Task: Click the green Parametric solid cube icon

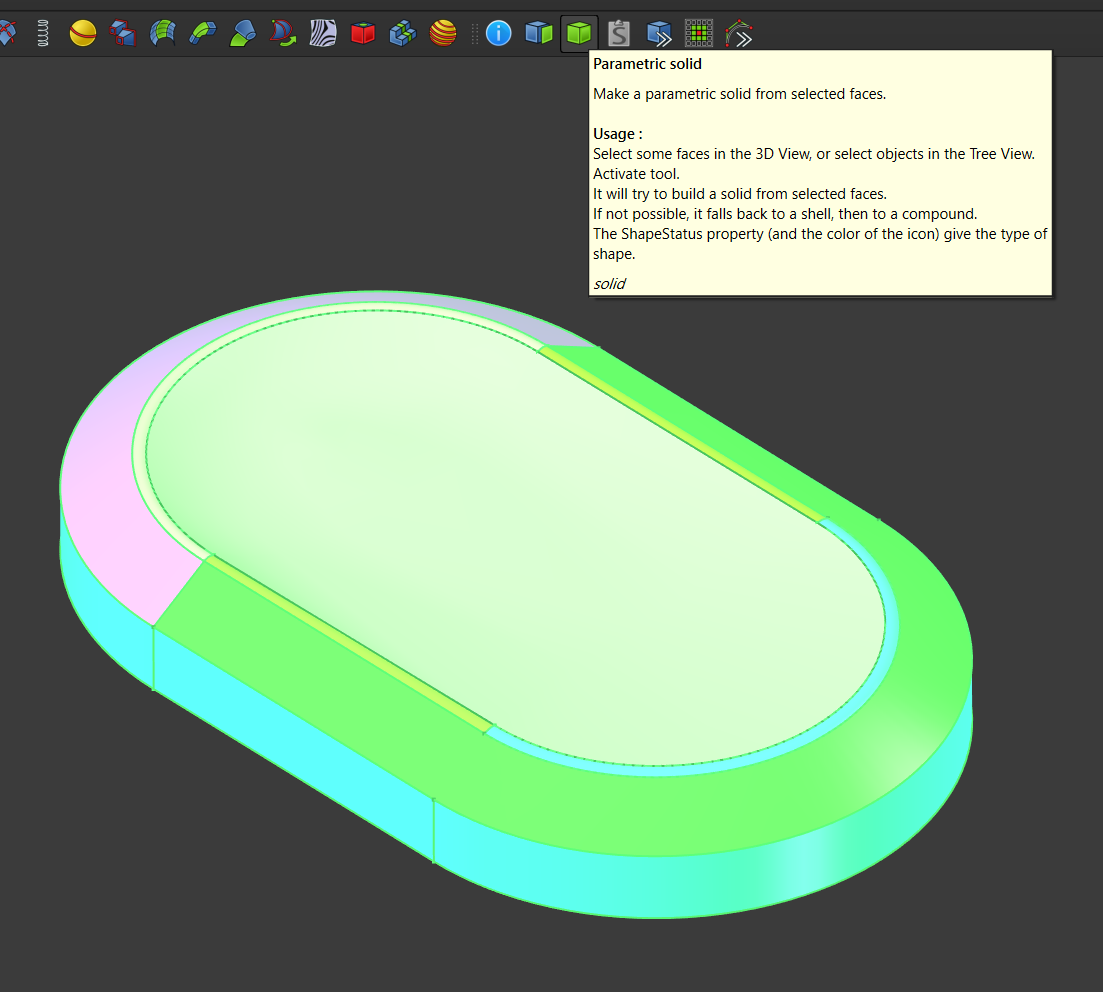Action: point(579,34)
